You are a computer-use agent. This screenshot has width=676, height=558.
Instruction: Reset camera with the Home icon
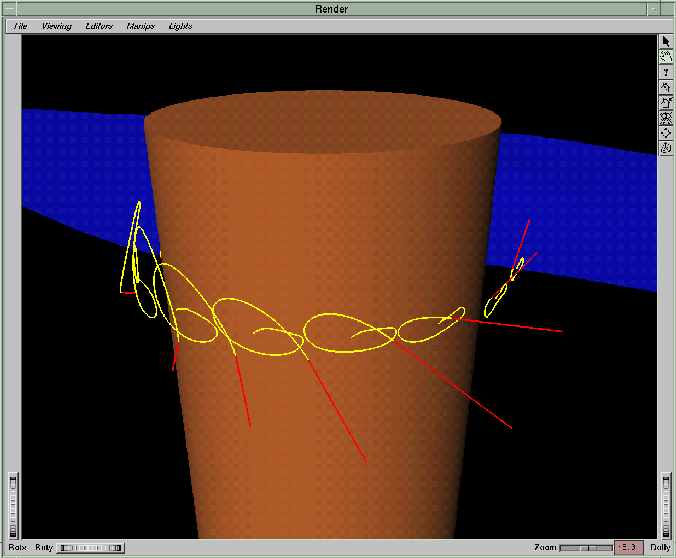(x=666, y=87)
